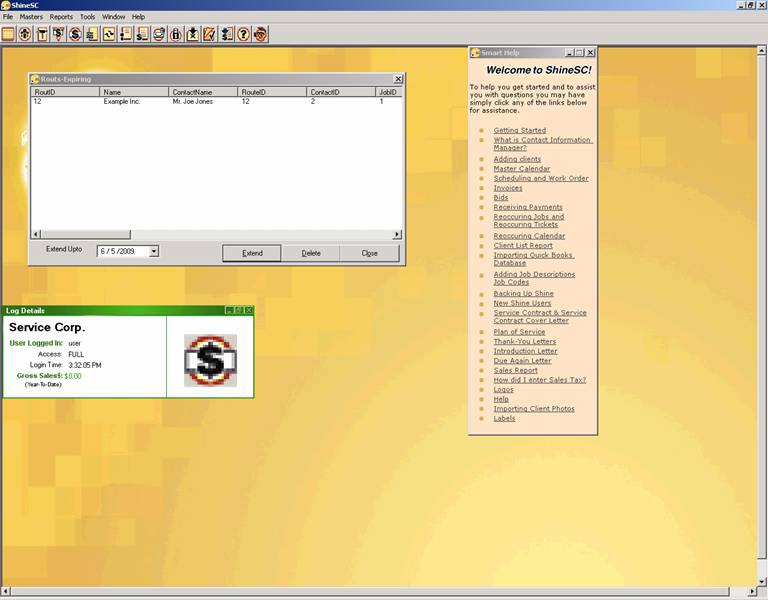
Task: Open the Reoccuring Calendar help link
Action: click(x=529, y=236)
